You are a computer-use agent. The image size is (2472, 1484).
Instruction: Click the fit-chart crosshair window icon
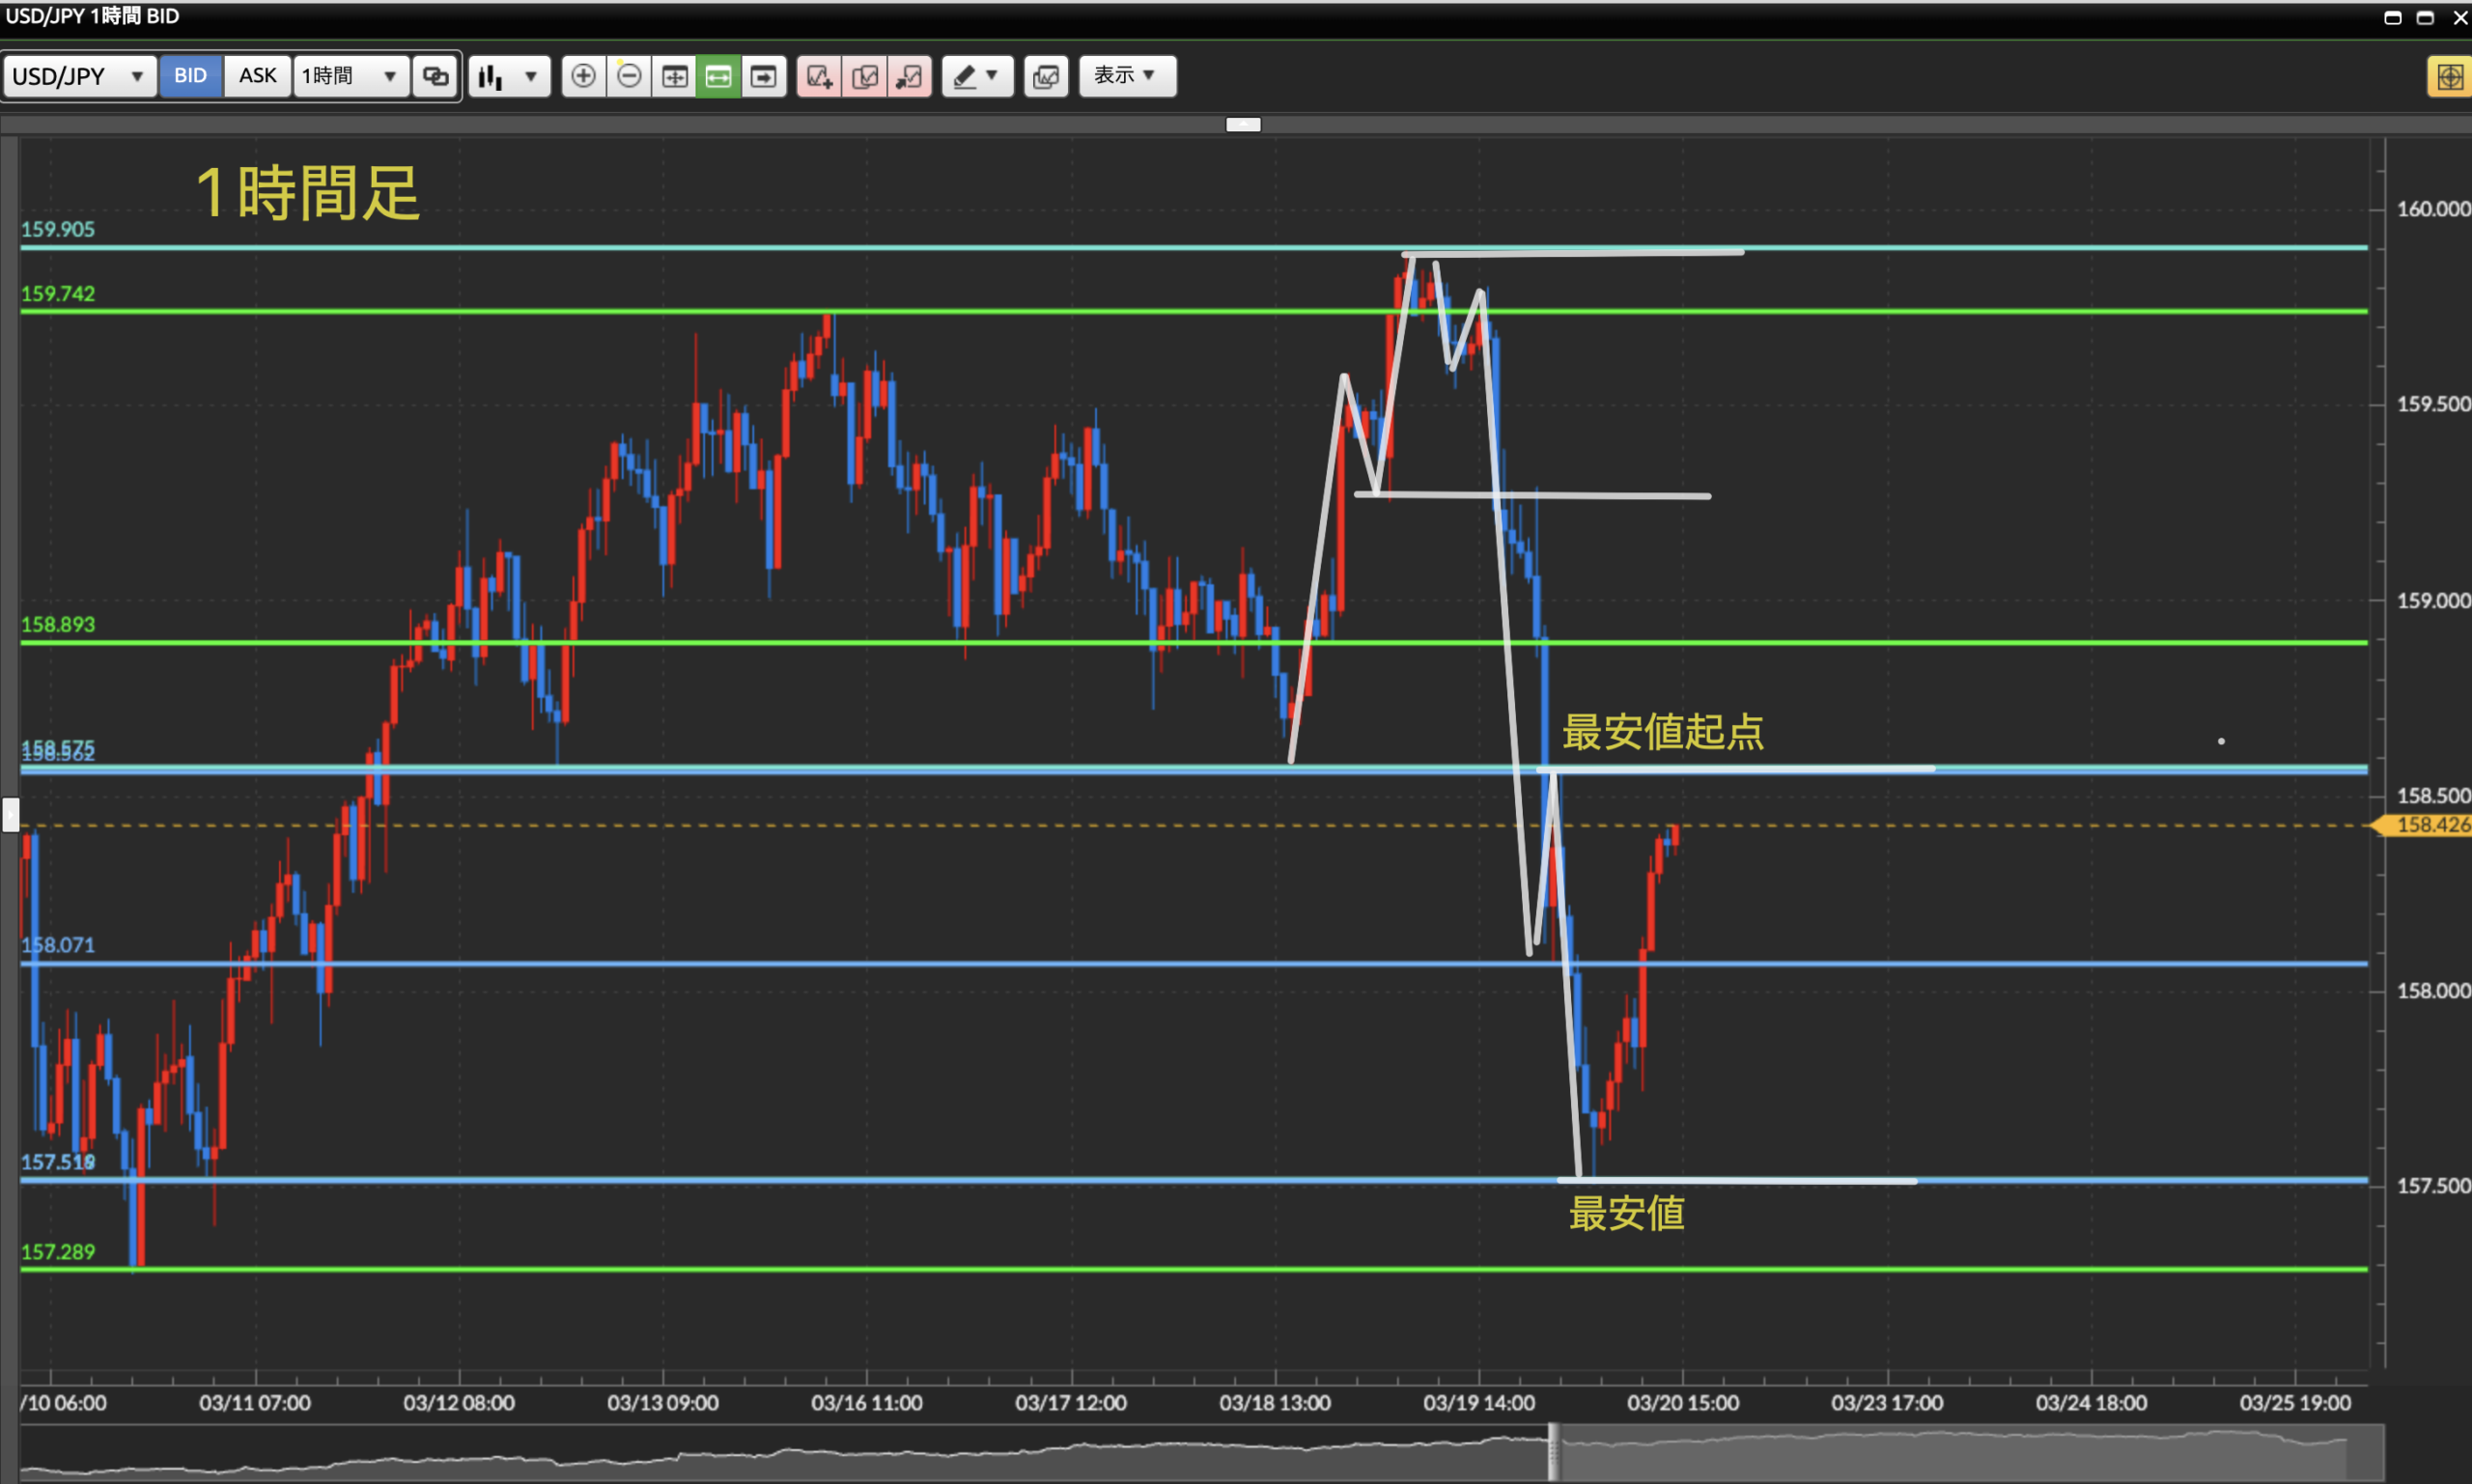point(675,76)
